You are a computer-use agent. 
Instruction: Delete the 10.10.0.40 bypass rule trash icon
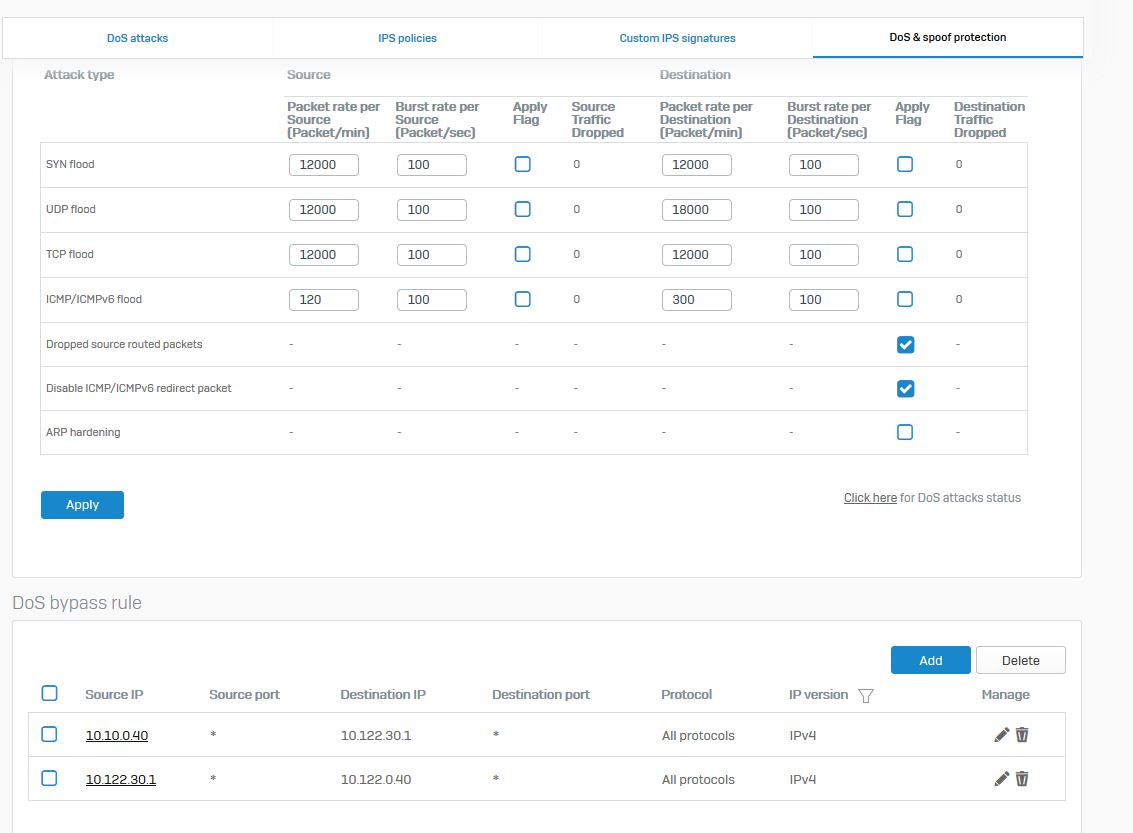click(x=1022, y=735)
